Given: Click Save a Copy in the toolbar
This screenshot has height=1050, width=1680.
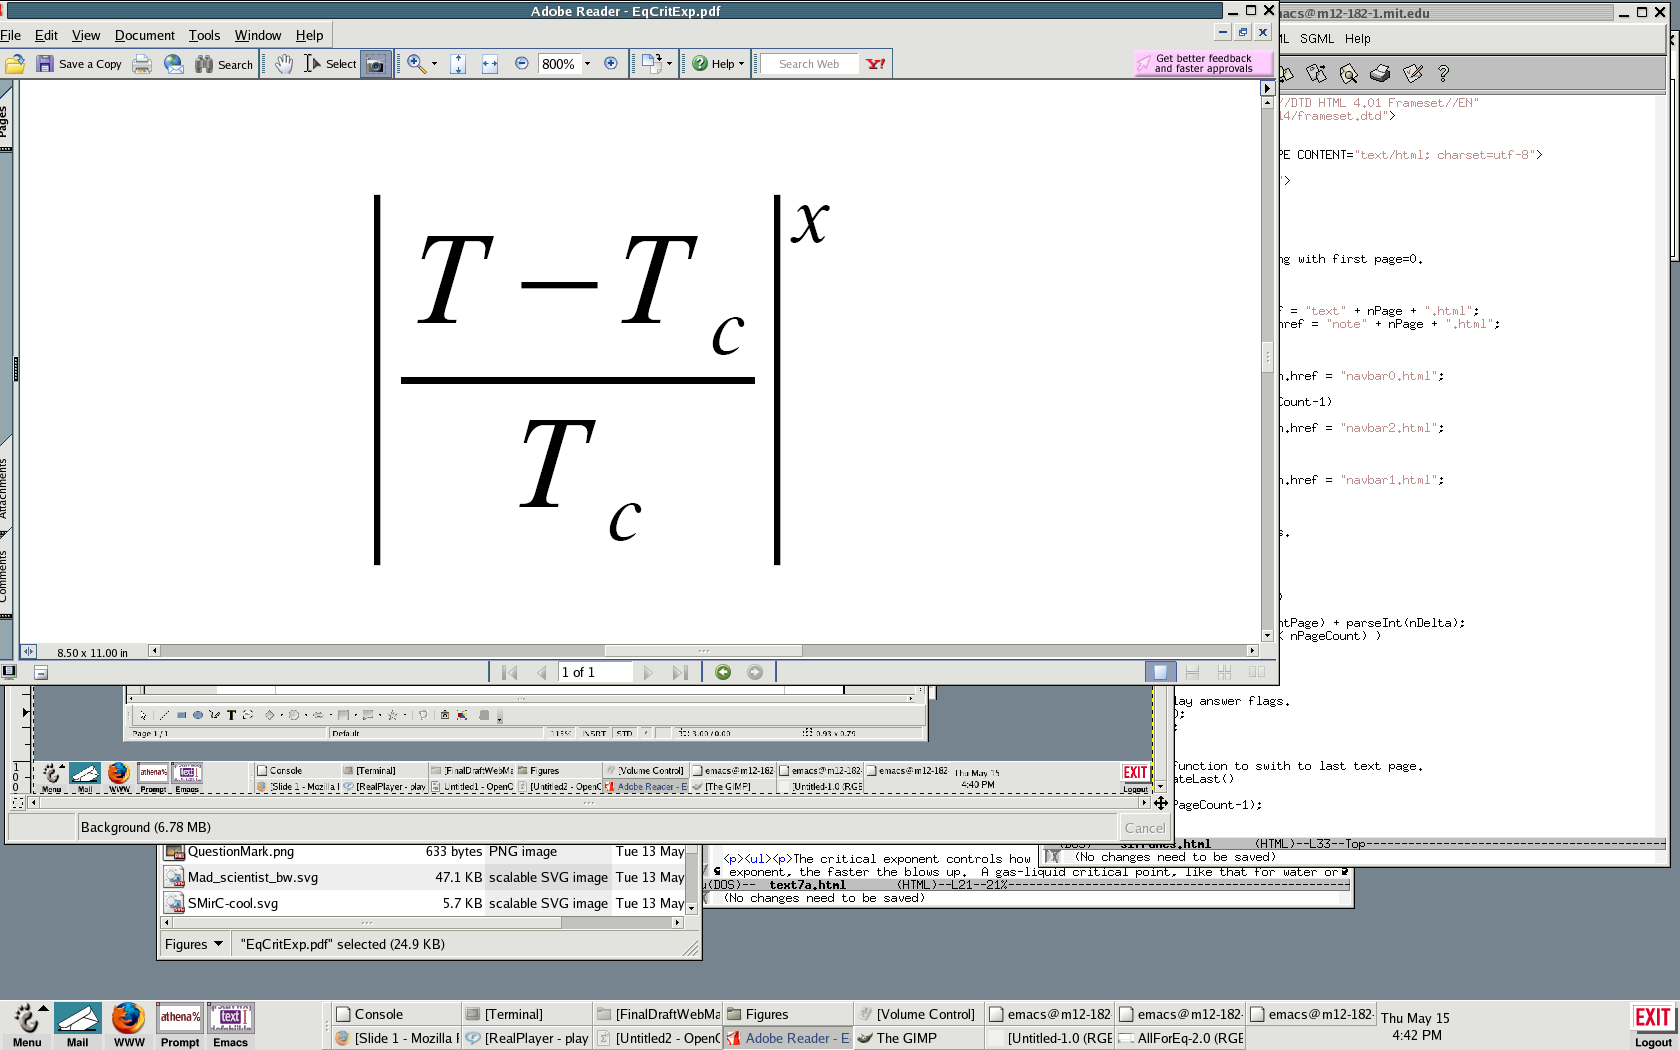Looking at the screenshot, I should click(x=79, y=64).
